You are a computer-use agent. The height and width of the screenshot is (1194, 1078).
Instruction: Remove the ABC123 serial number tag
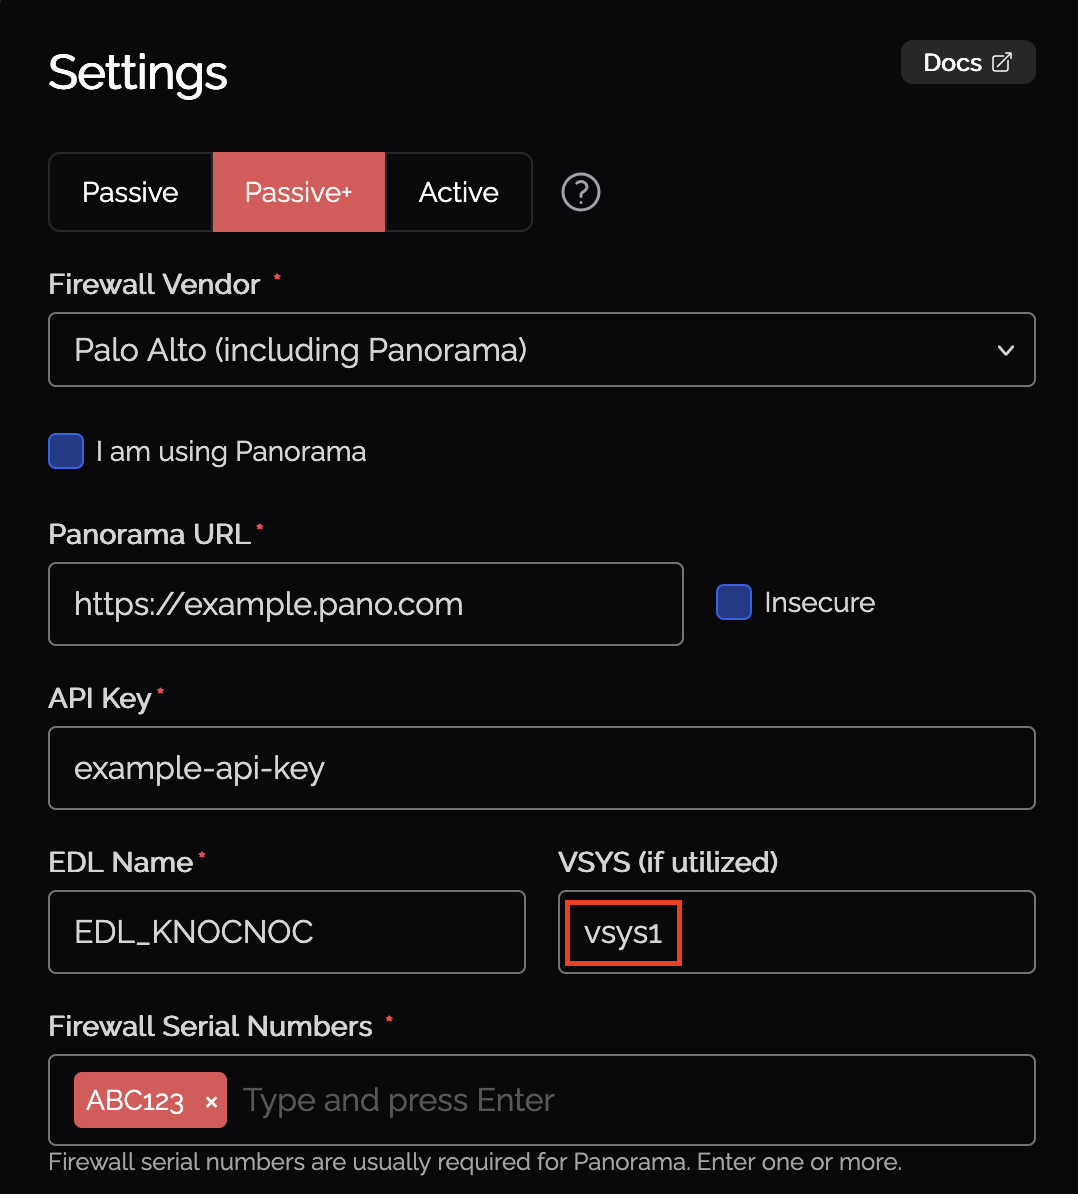coord(211,1102)
